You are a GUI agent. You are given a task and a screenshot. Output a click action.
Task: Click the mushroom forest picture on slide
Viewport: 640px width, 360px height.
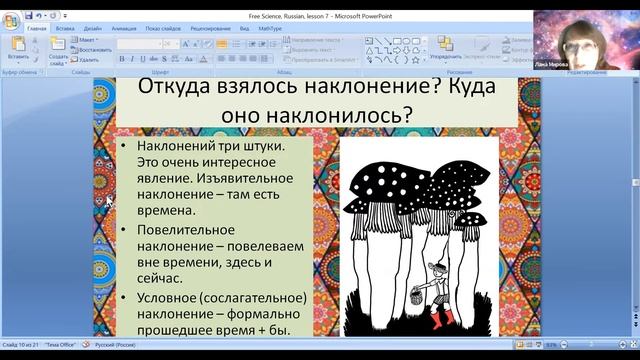[419, 236]
